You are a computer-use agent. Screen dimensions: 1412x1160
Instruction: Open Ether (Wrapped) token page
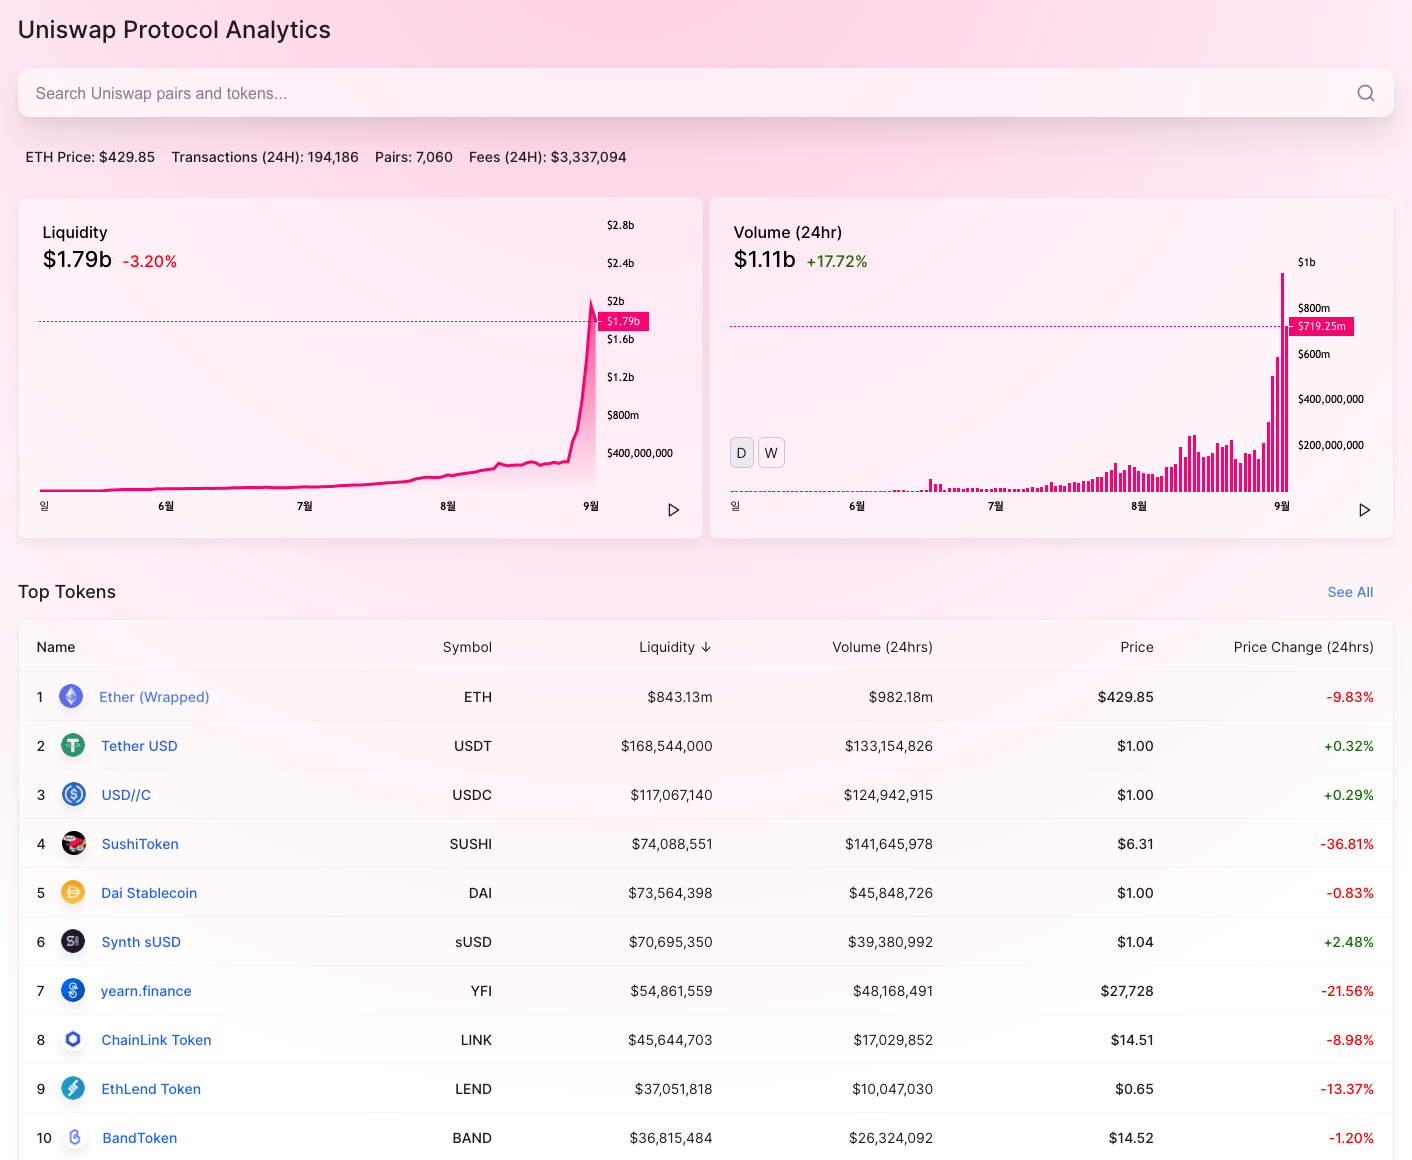(x=154, y=697)
